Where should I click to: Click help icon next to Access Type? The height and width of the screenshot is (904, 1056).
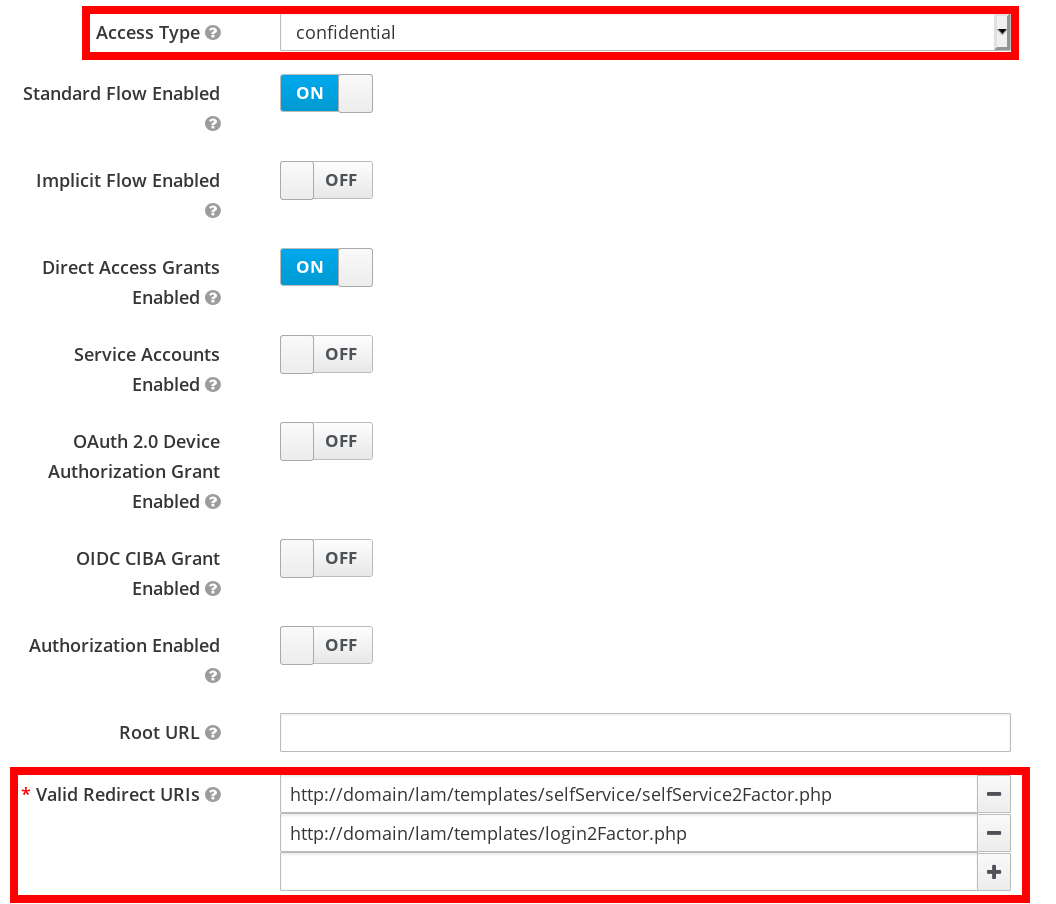[x=212, y=33]
